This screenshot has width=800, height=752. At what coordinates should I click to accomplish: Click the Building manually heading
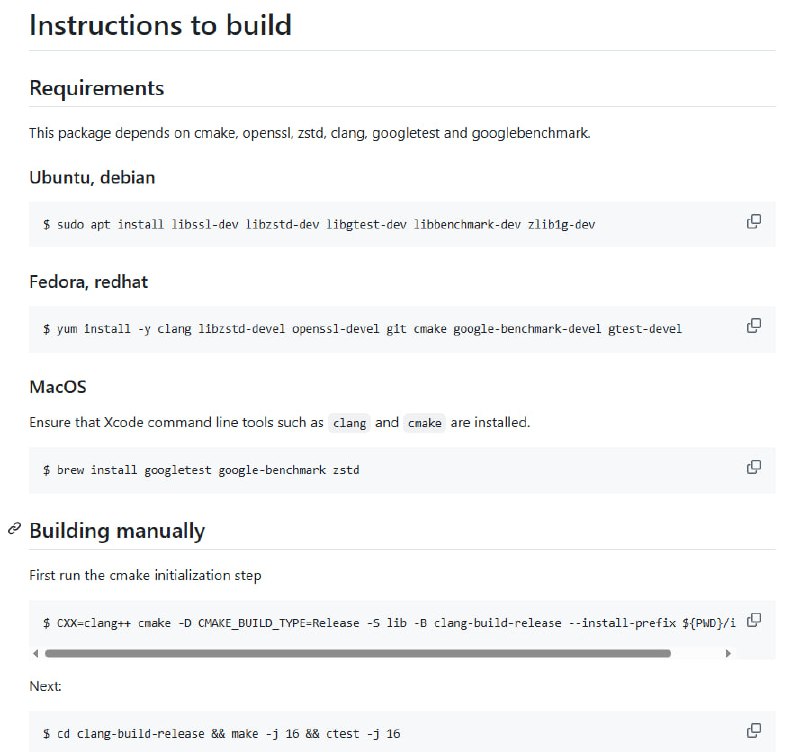(x=117, y=530)
